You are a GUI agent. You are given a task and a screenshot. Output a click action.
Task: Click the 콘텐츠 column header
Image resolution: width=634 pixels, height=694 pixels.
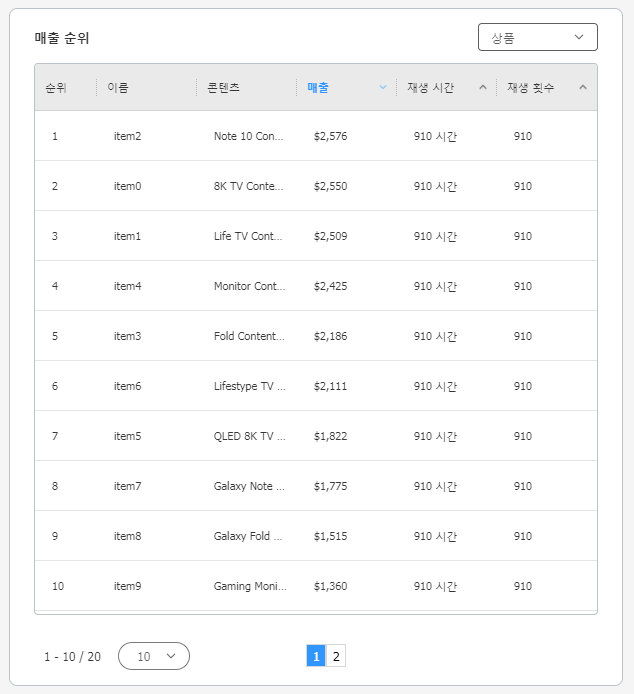(223, 88)
